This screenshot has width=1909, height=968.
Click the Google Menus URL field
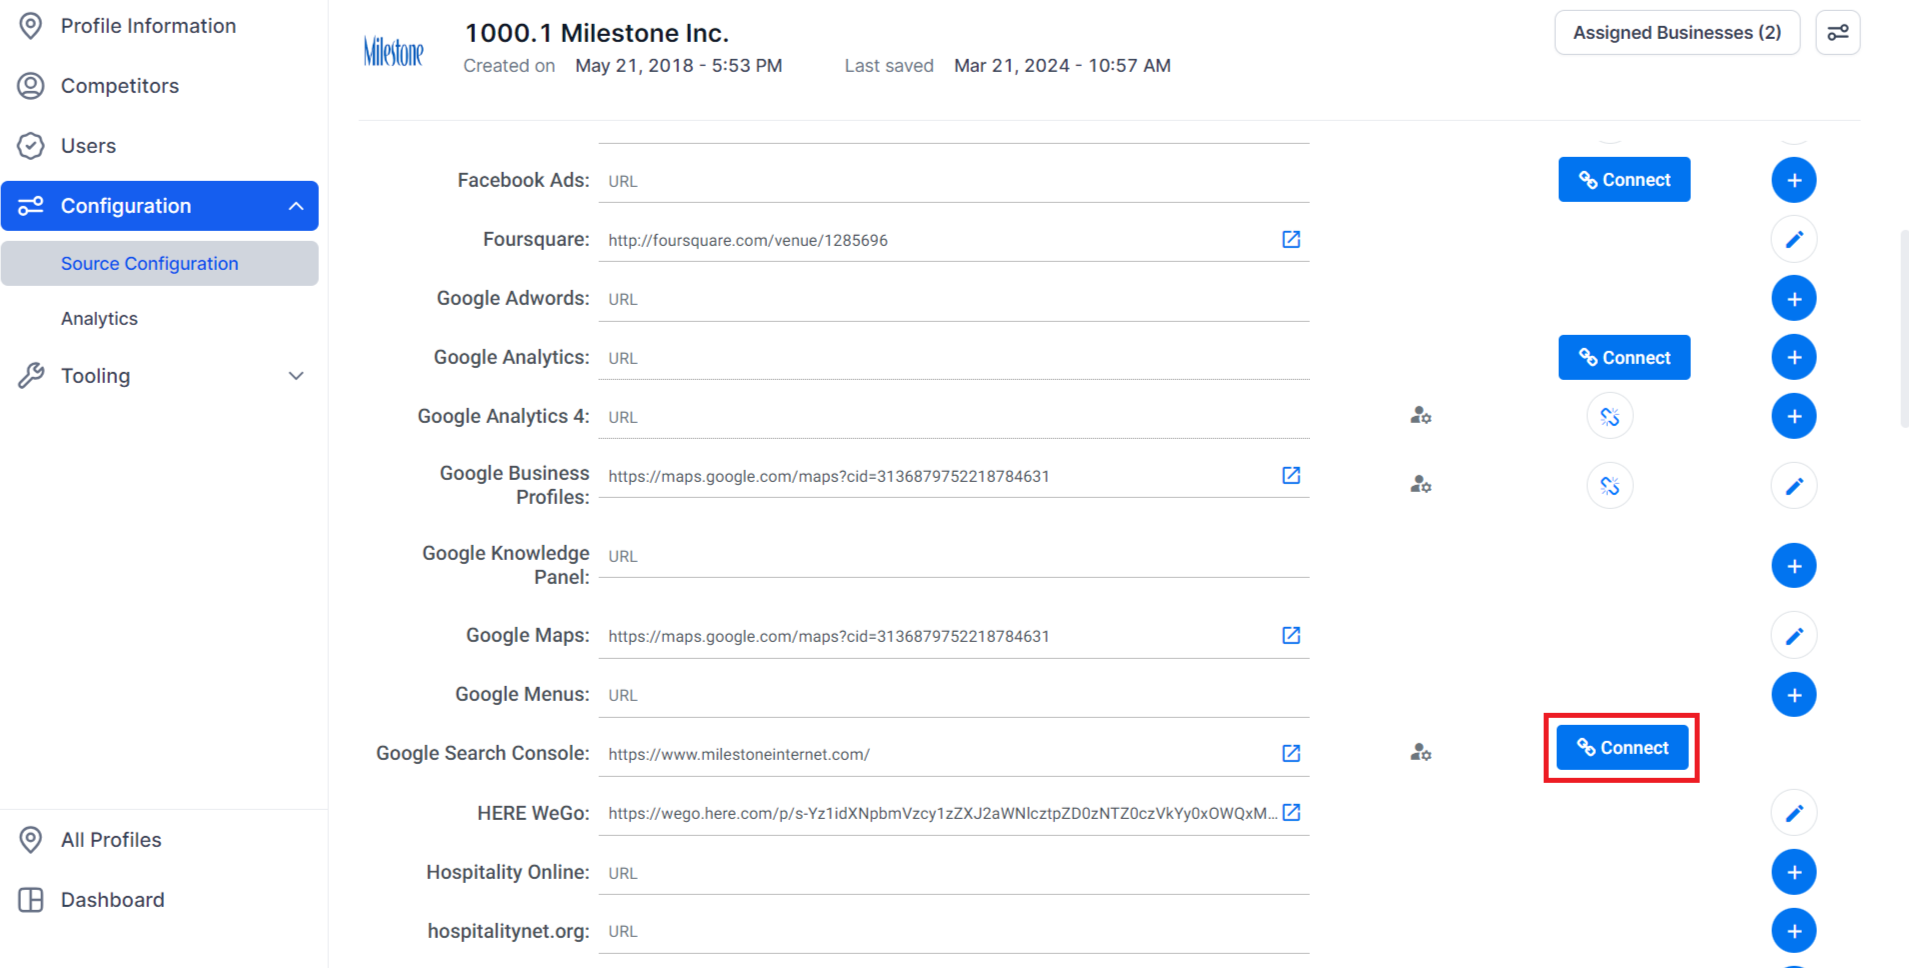(x=954, y=695)
